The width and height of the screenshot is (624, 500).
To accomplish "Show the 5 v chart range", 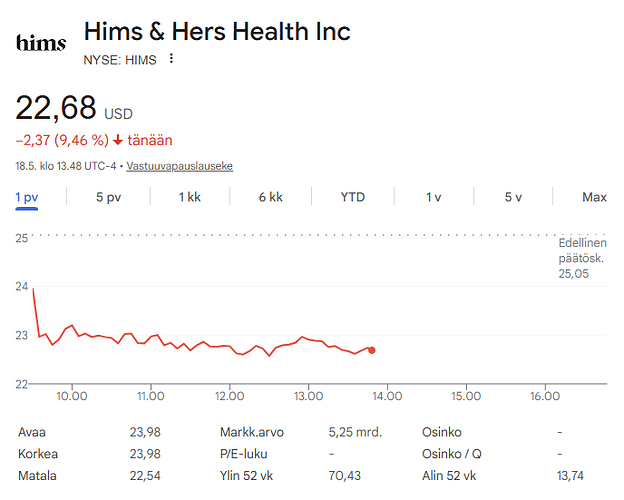I will click(513, 197).
